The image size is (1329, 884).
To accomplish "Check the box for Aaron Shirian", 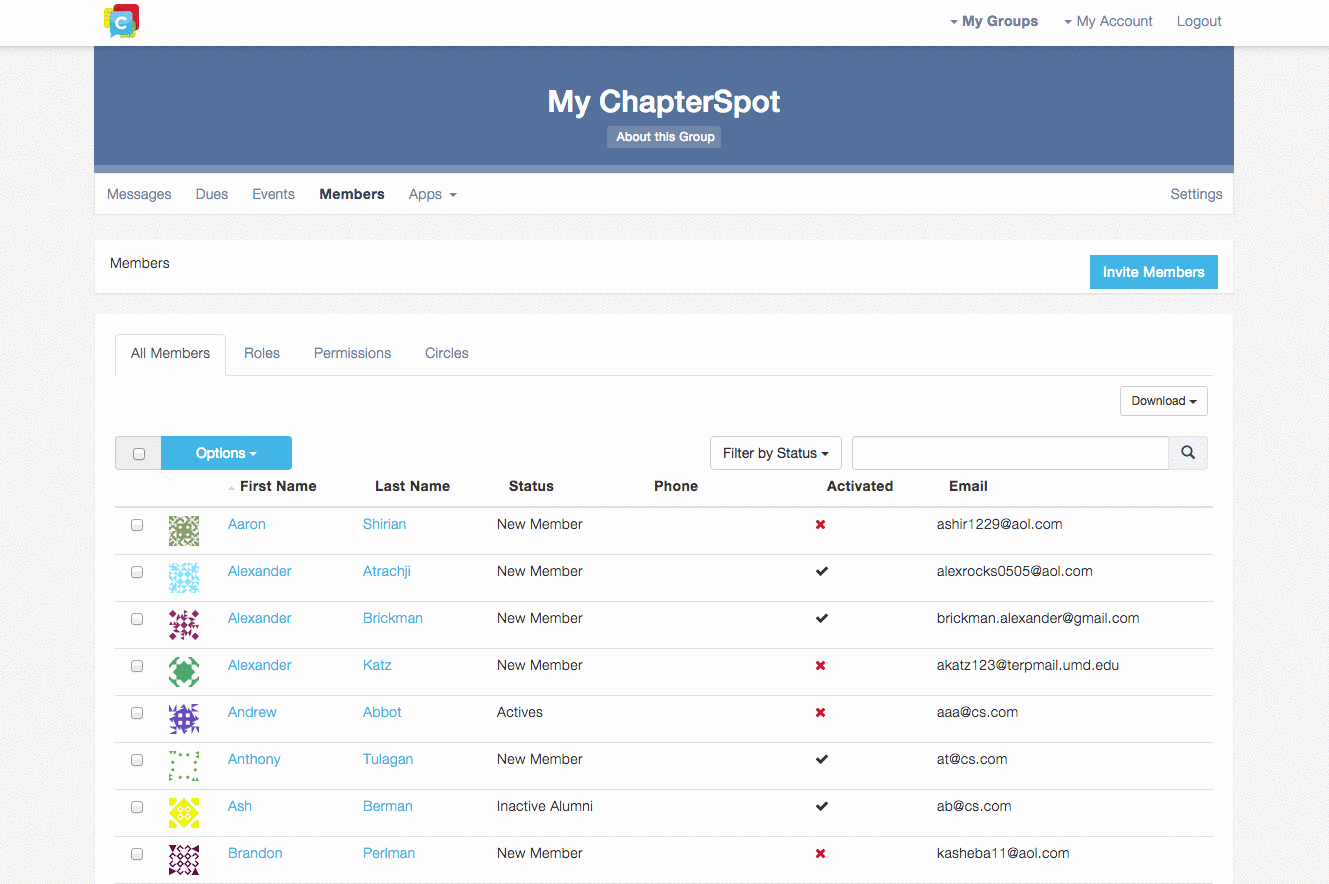I will pyautogui.click(x=137, y=525).
